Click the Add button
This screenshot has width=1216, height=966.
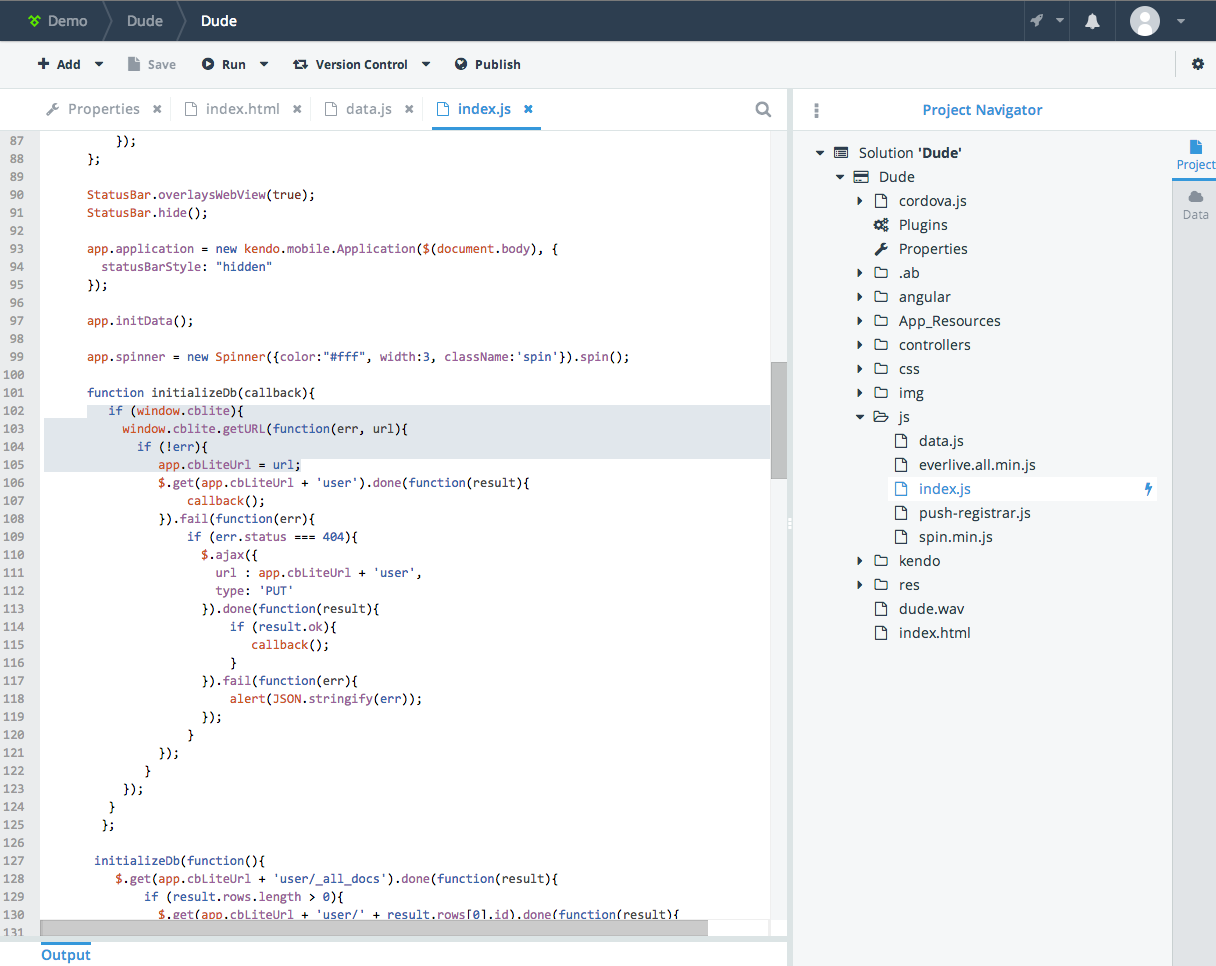coord(59,64)
